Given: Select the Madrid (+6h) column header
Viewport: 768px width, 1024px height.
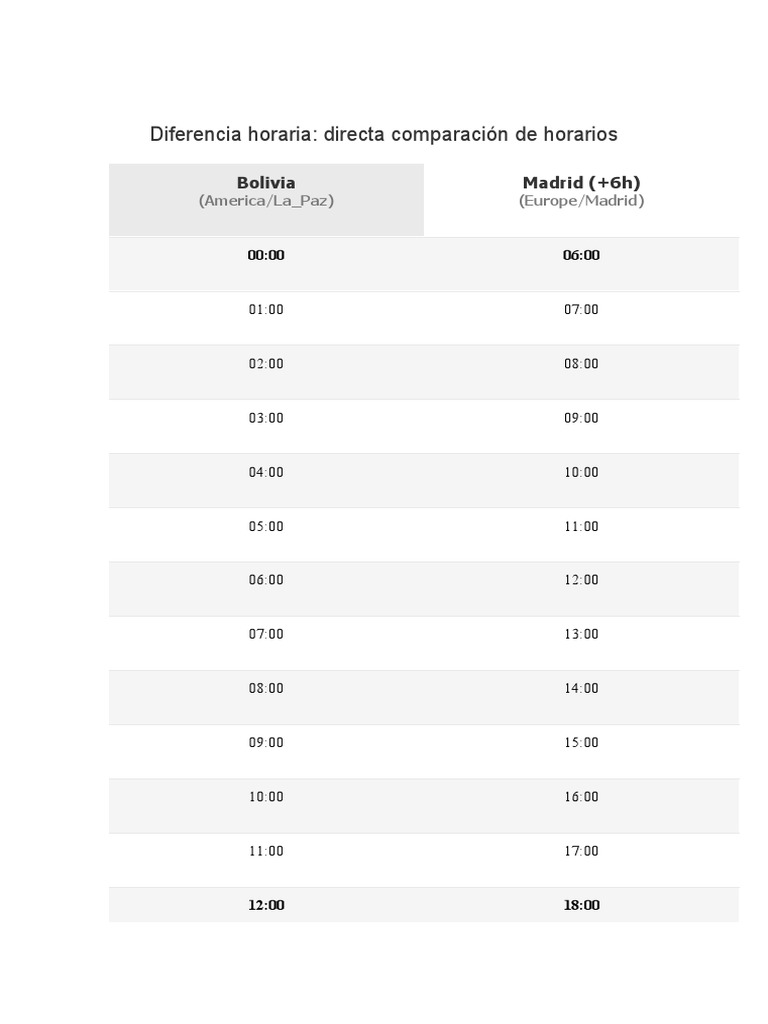Looking at the screenshot, I should click(581, 183).
